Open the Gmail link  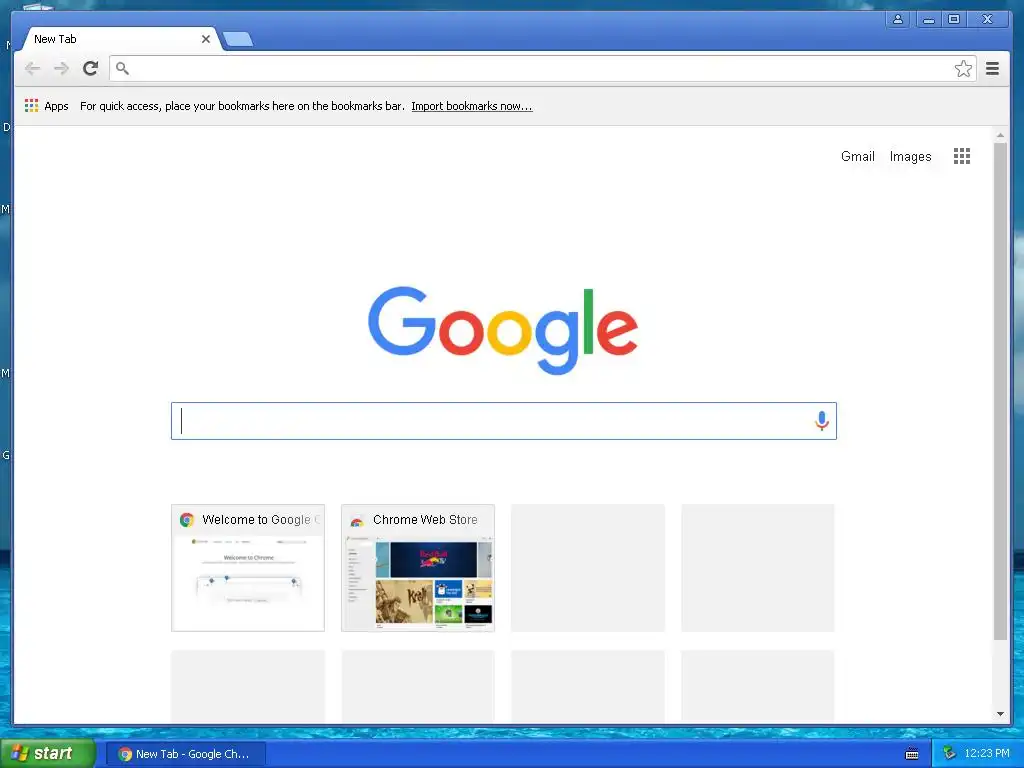[857, 156]
